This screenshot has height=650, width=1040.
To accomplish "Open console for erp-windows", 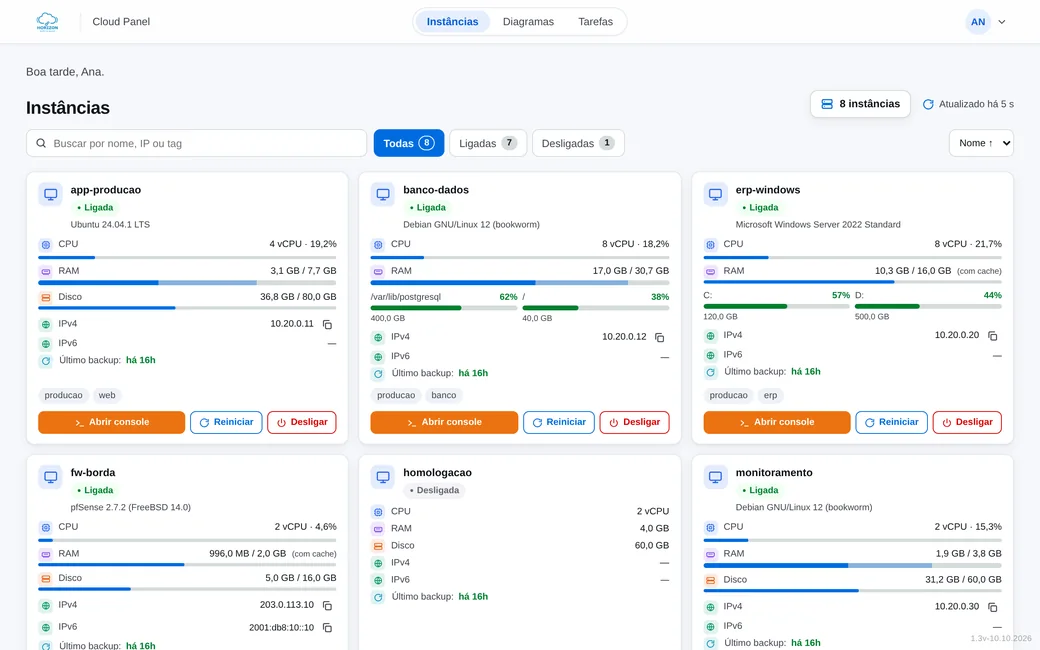I will 777,422.
